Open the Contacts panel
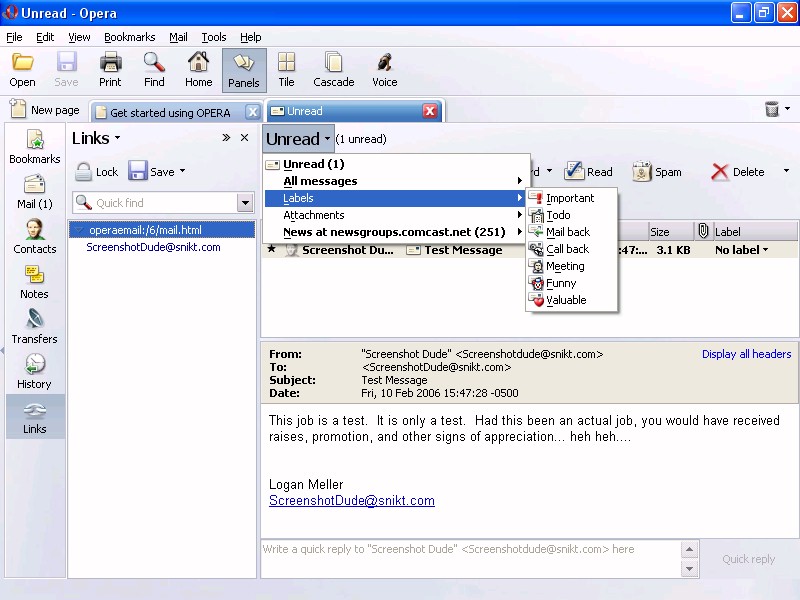This screenshot has height=600, width=800. click(34, 237)
